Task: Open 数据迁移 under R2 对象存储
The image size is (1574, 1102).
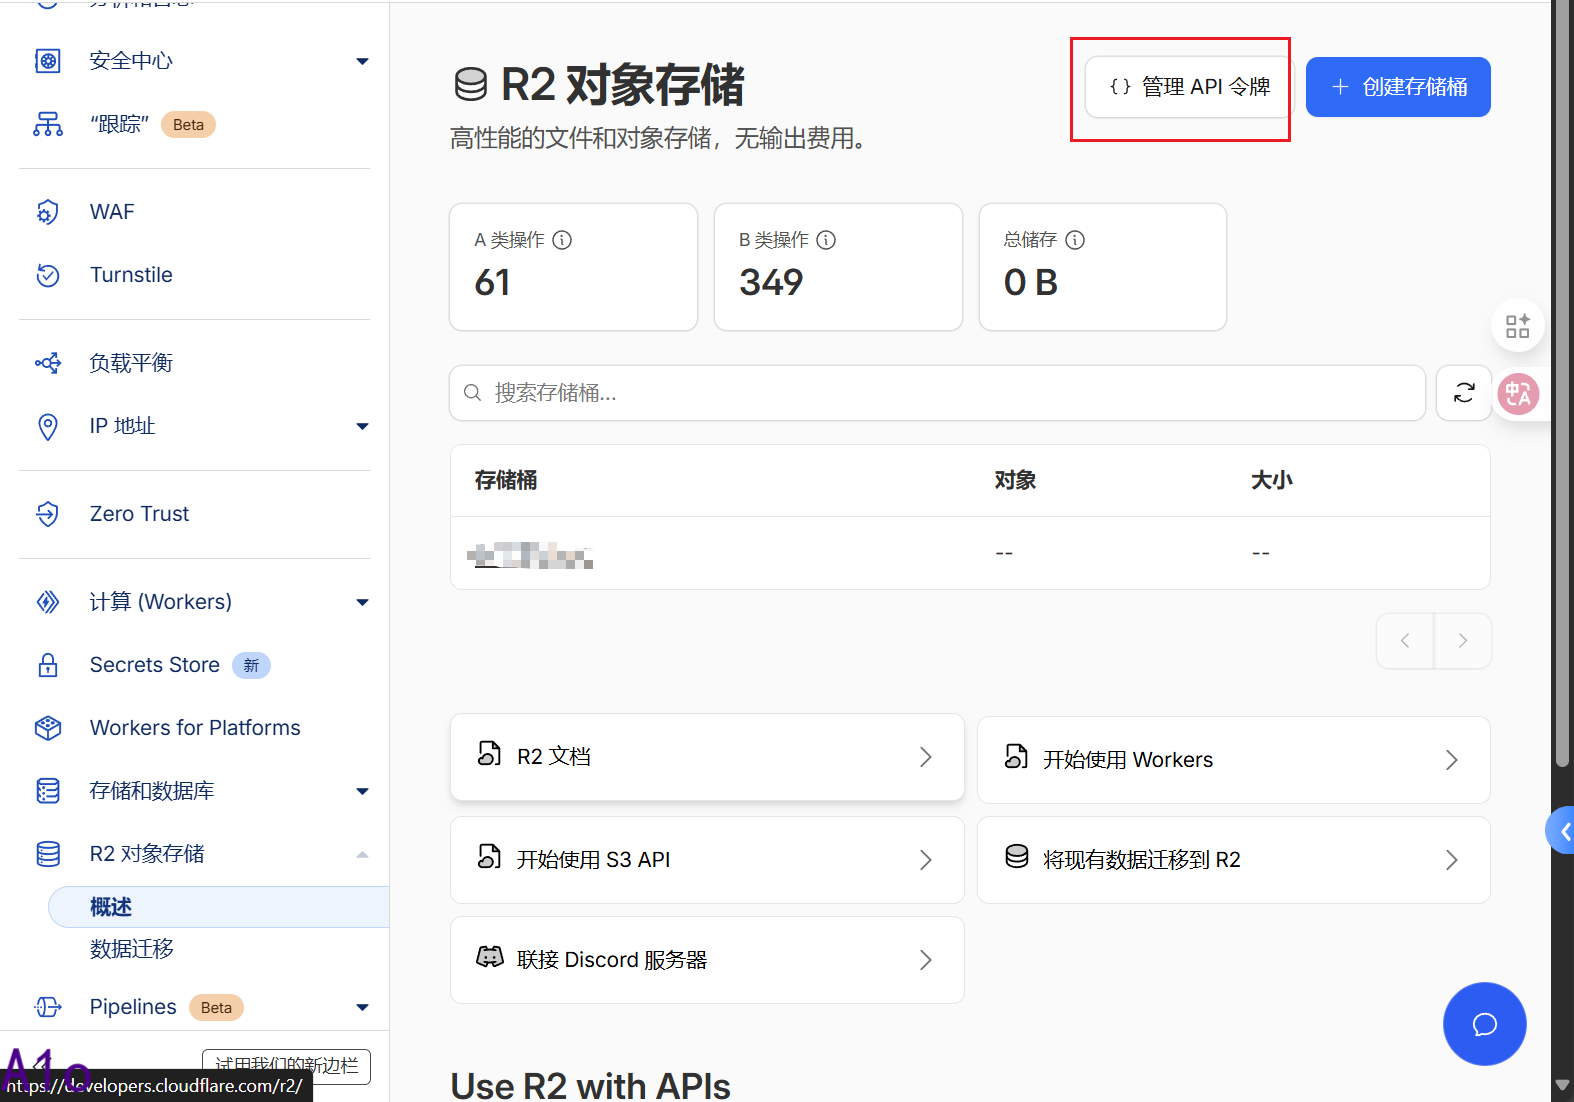Action: 132,949
